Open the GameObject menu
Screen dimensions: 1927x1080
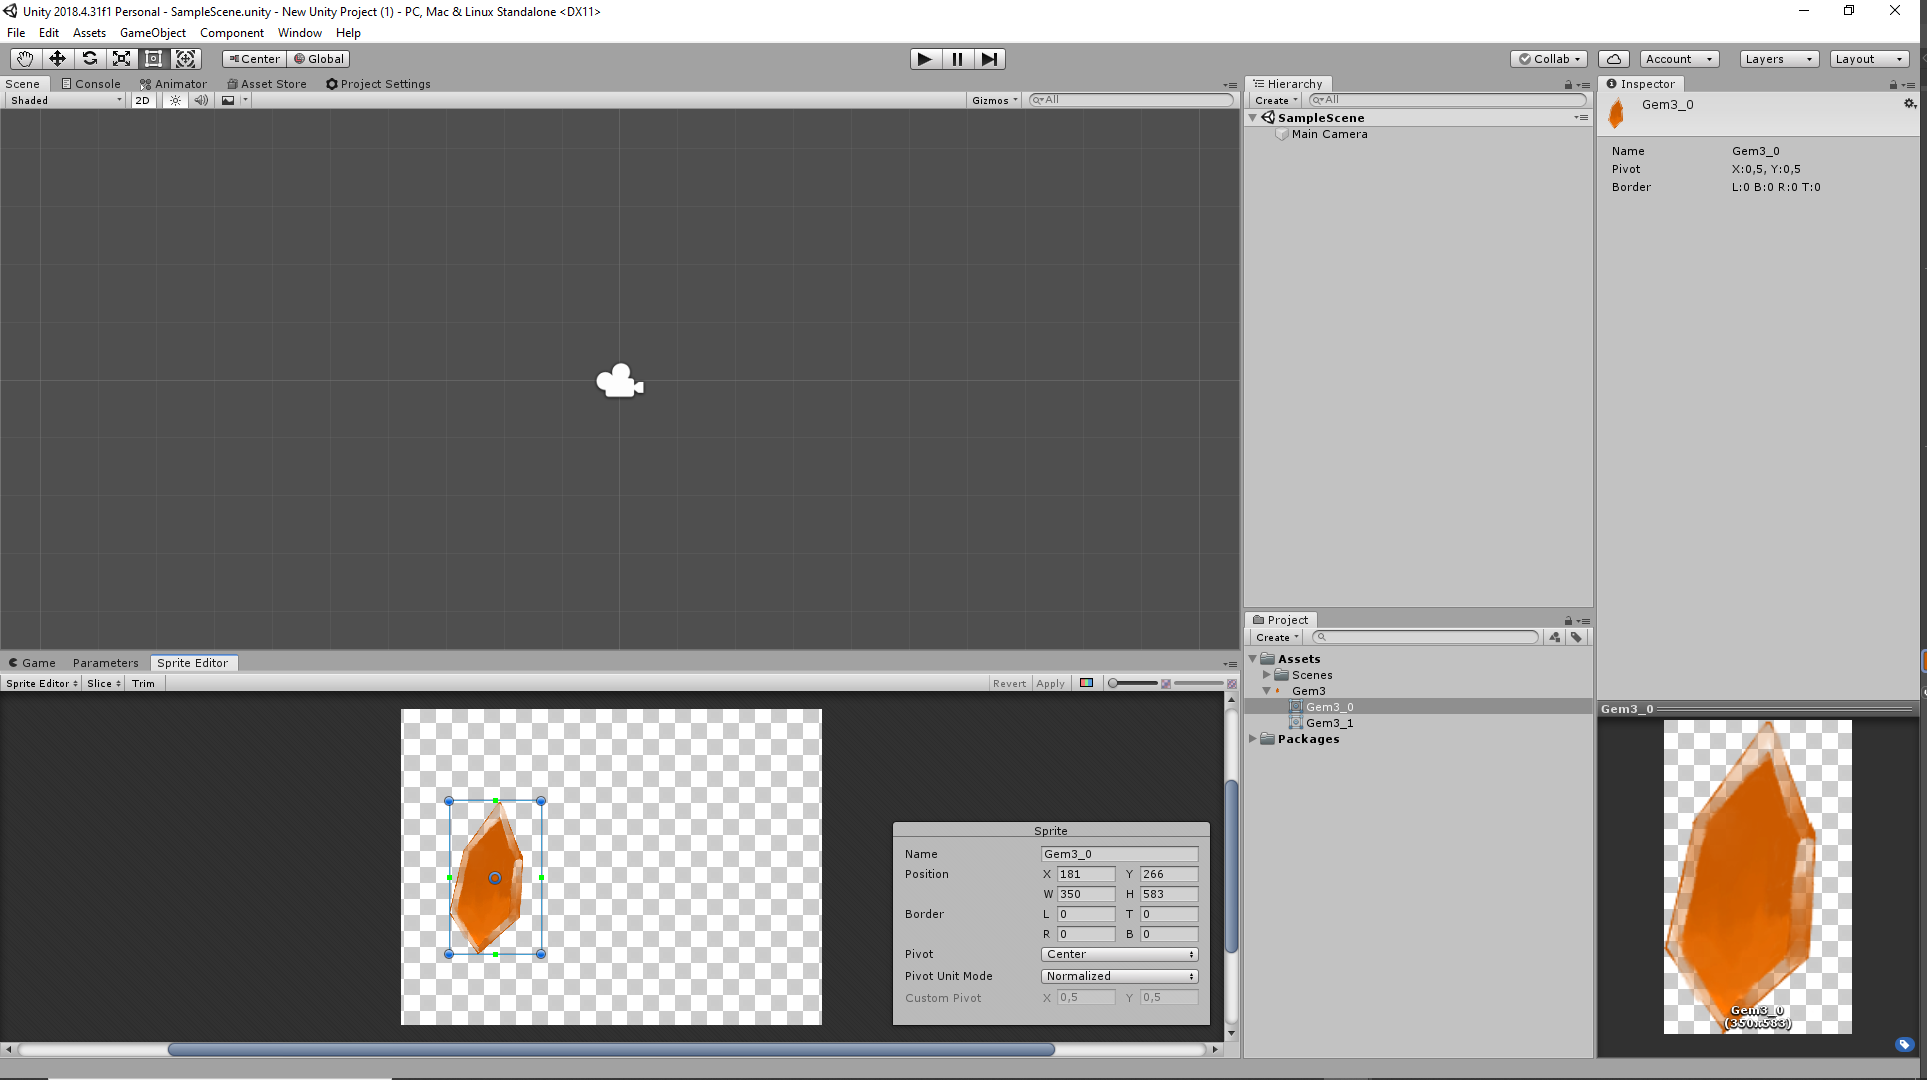click(x=152, y=33)
